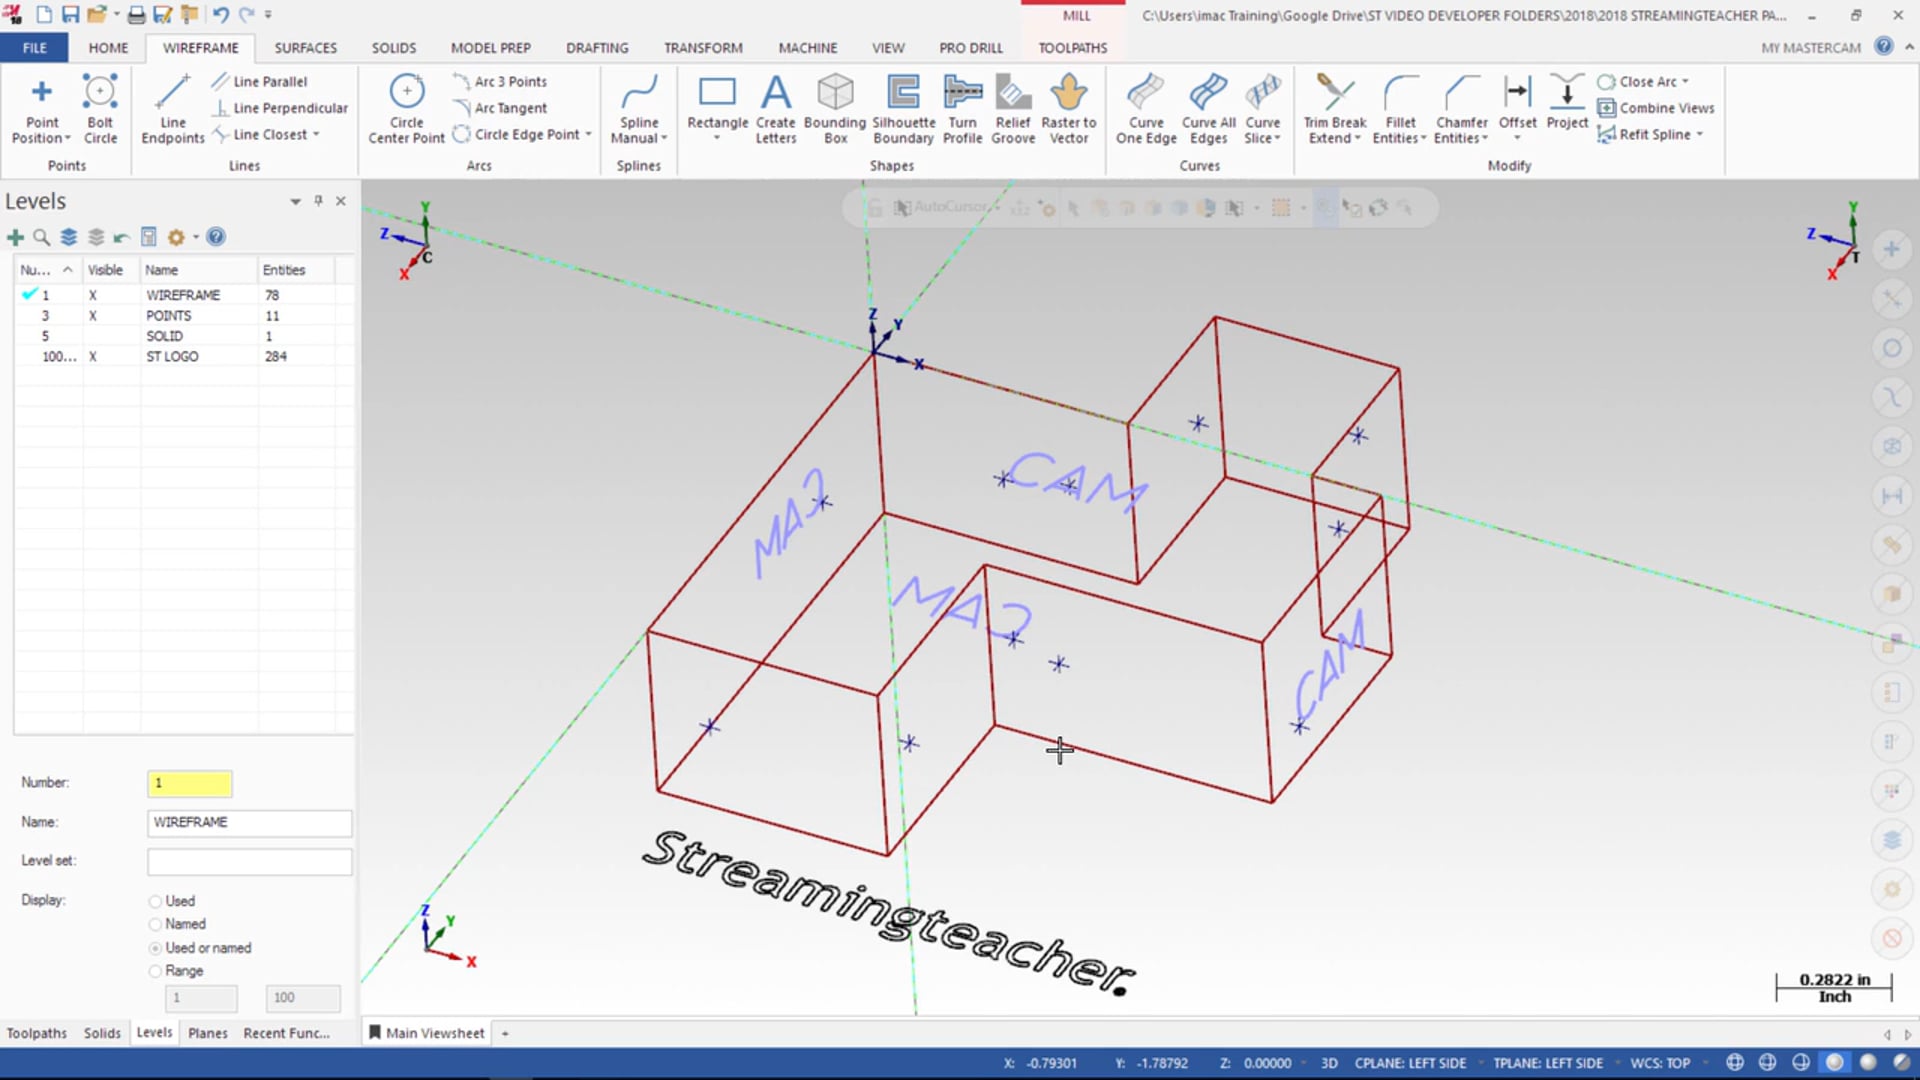This screenshot has width=1920, height=1080.
Task: Click the Number input field
Action: (x=189, y=782)
